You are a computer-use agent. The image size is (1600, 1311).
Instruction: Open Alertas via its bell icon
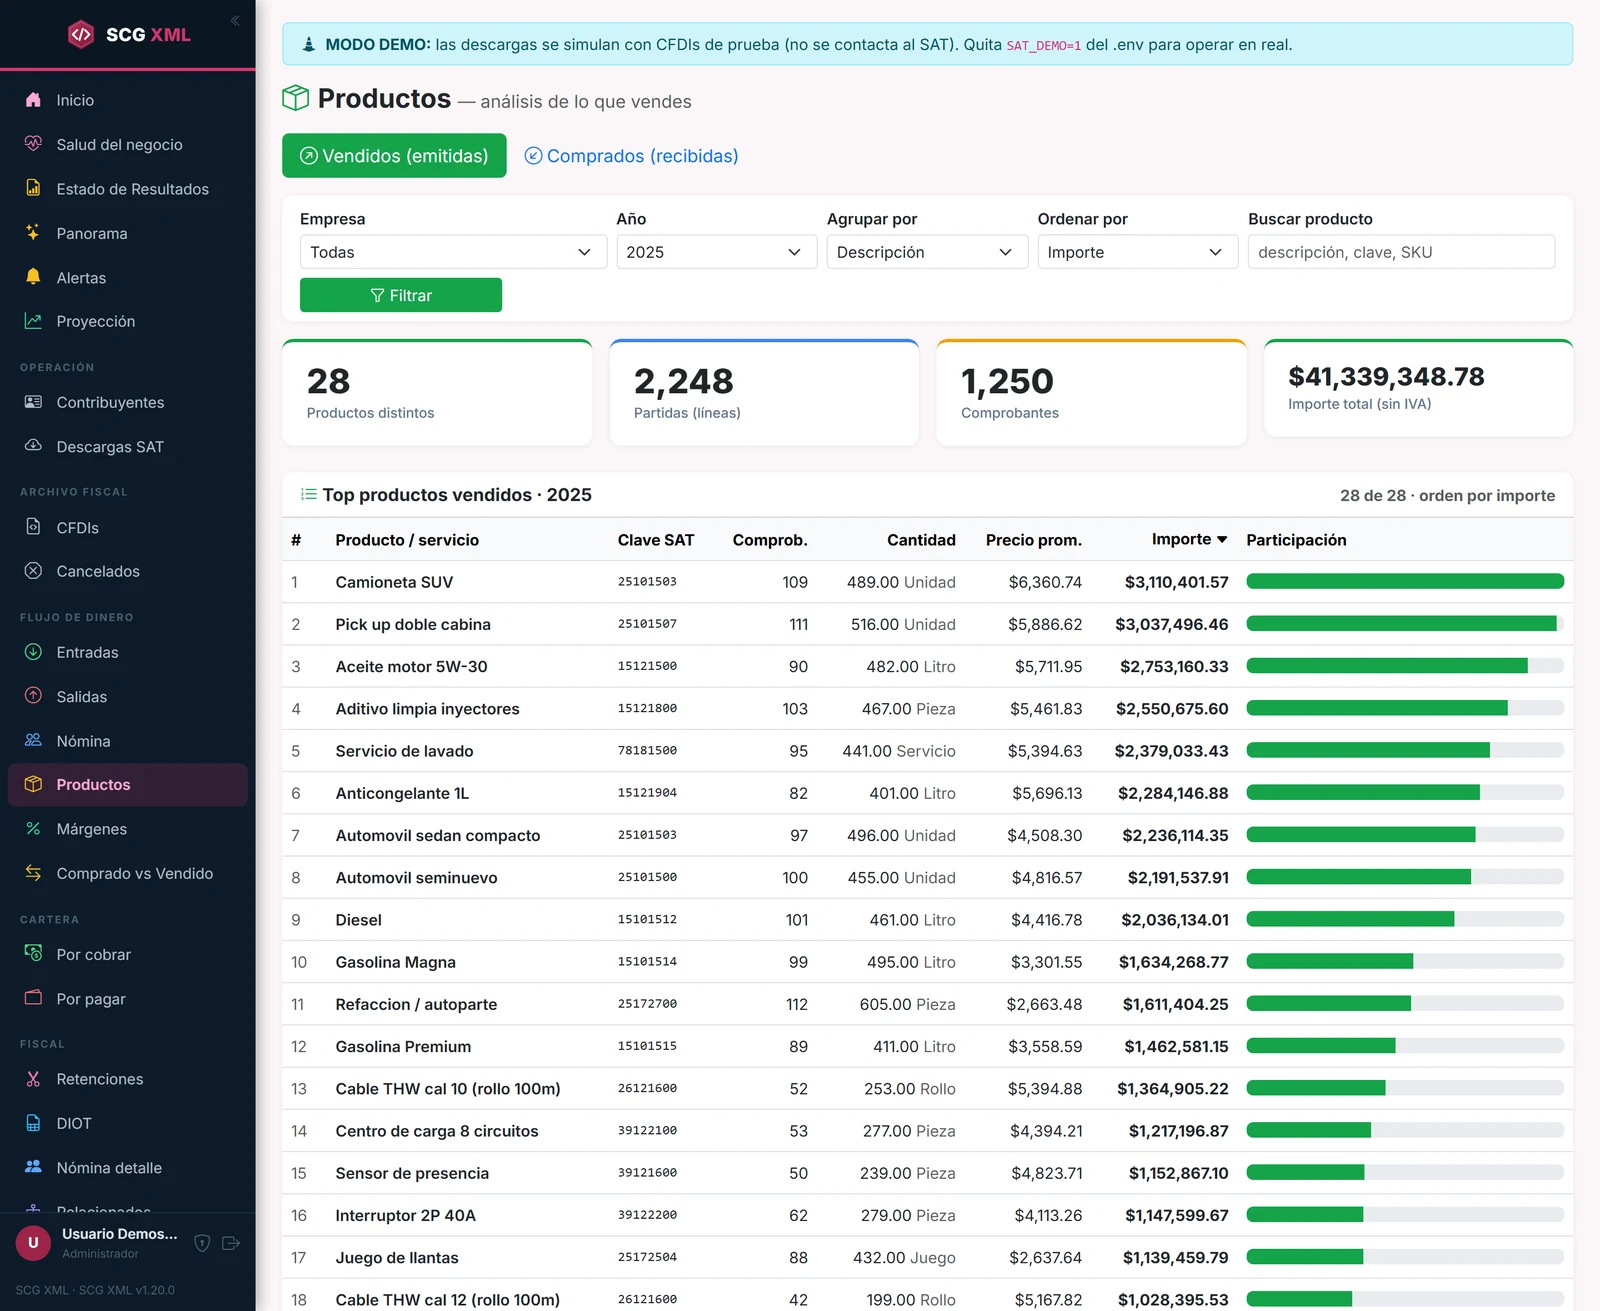(33, 277)
